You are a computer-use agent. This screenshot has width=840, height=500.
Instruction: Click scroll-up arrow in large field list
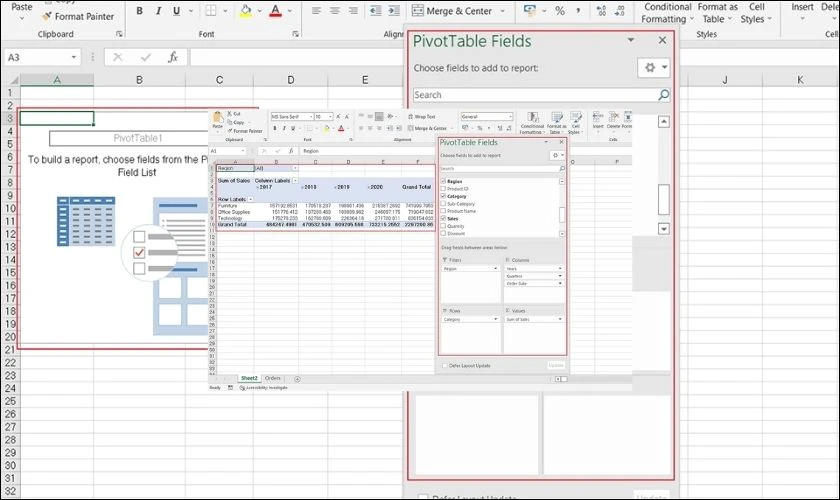click(x=663, y=122)
